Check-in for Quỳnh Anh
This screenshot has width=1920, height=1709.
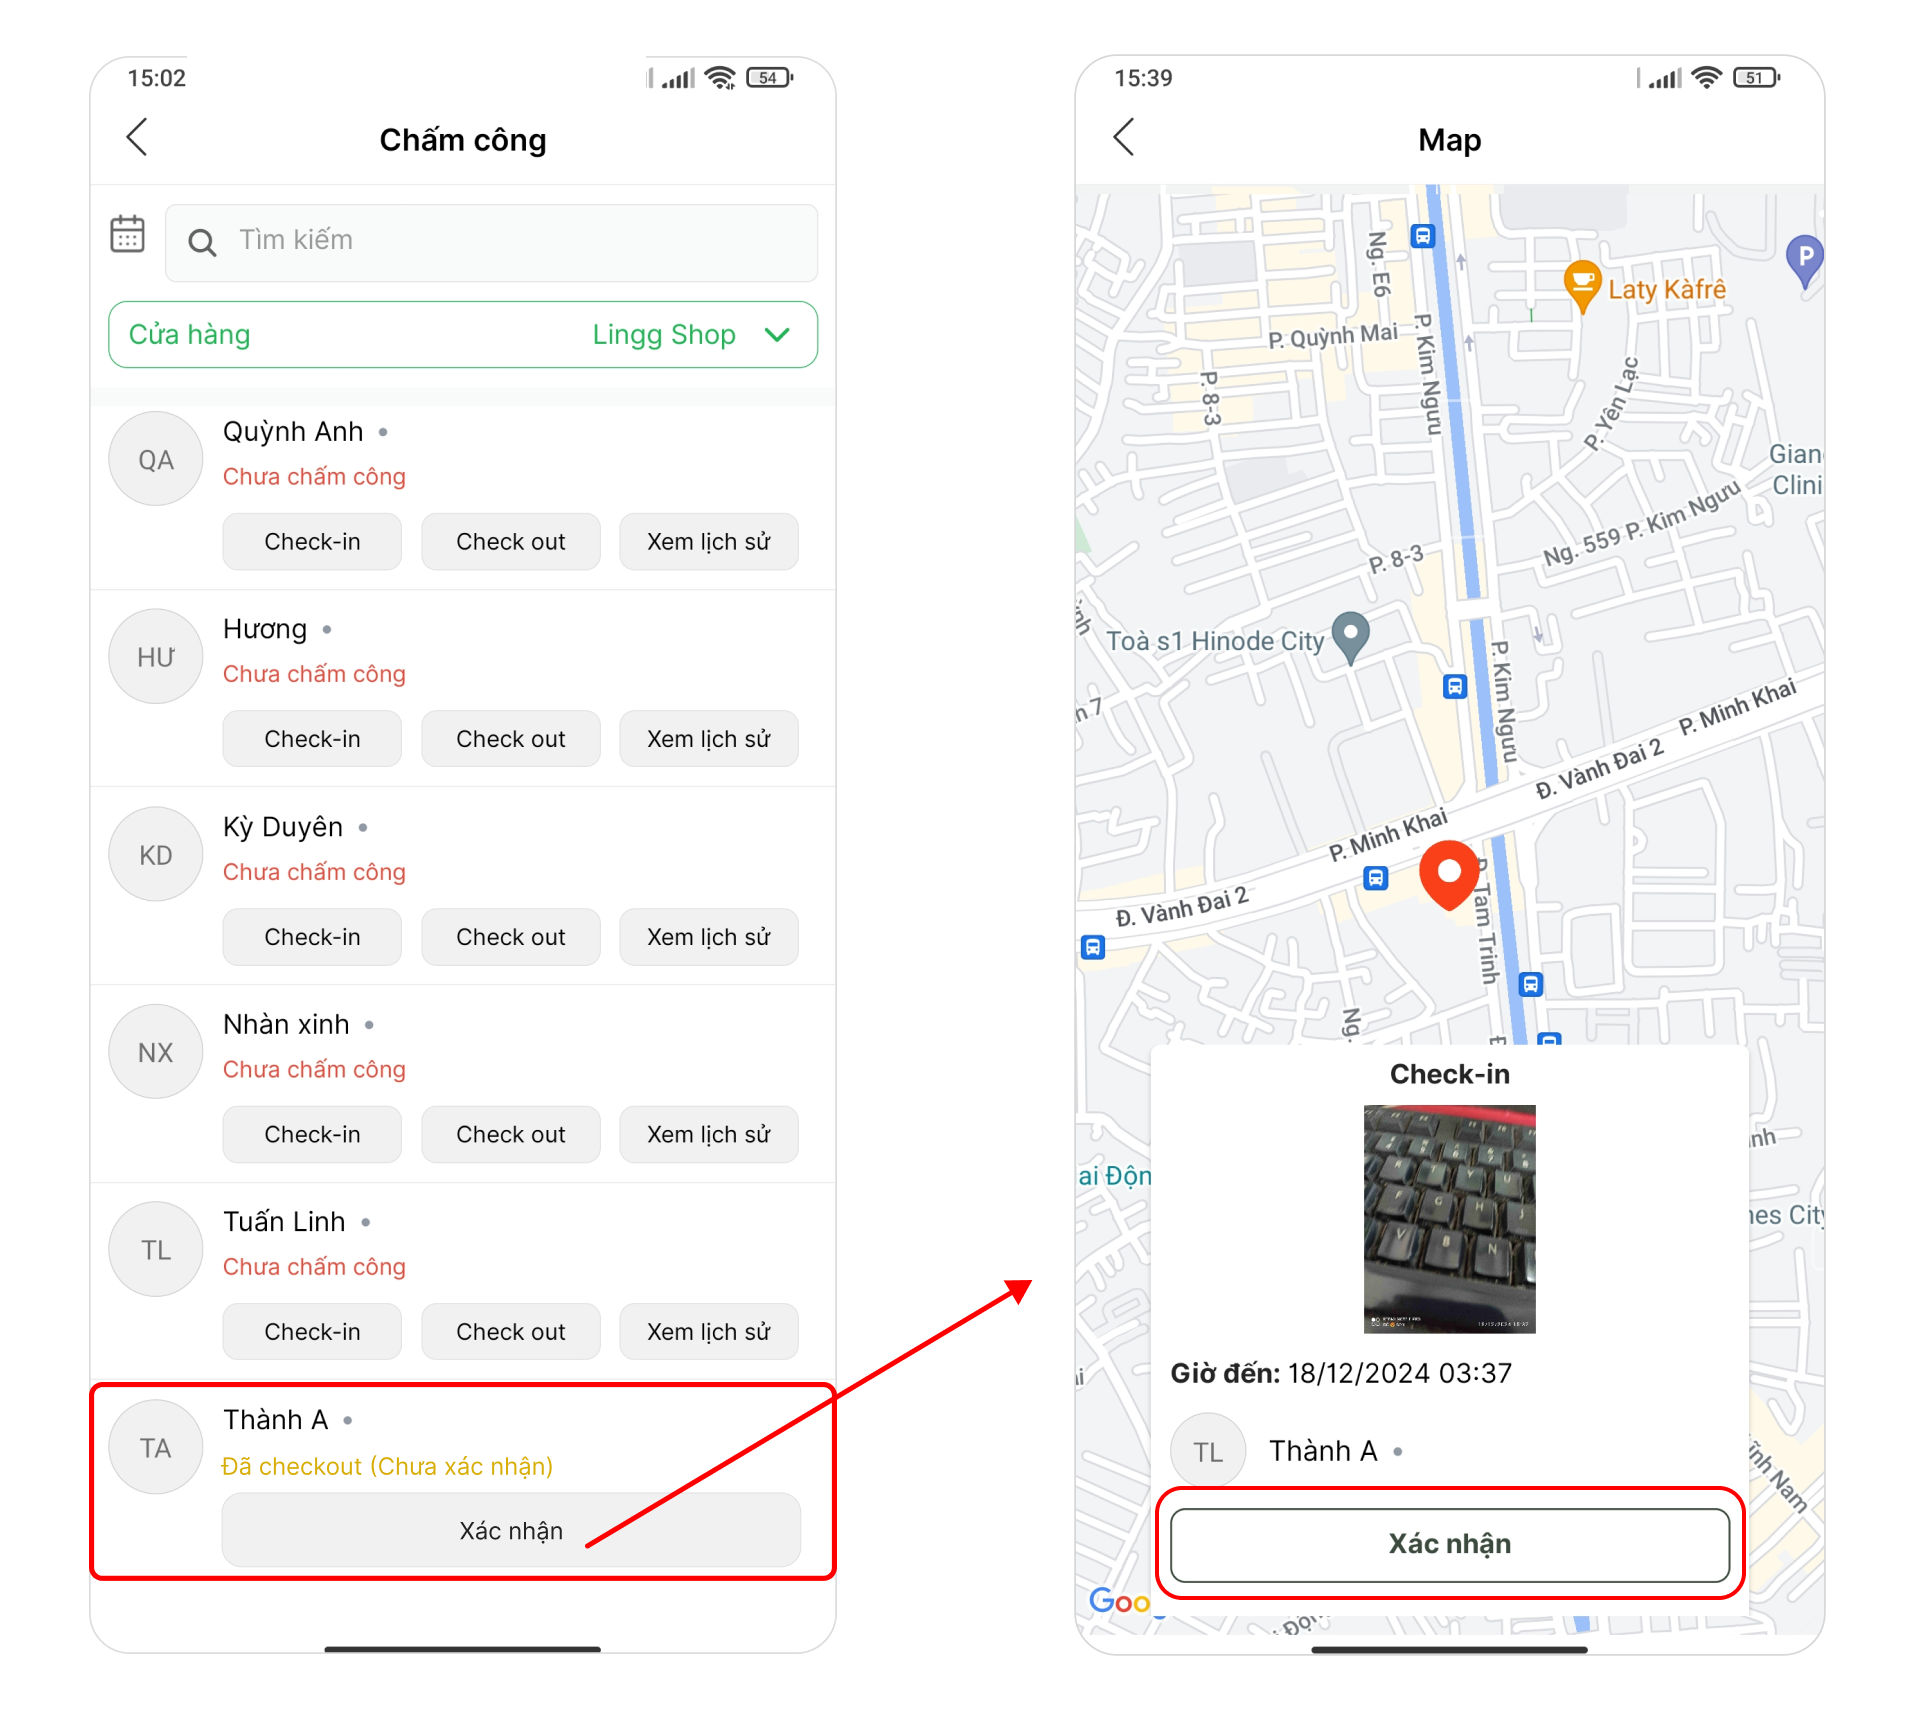312,542
